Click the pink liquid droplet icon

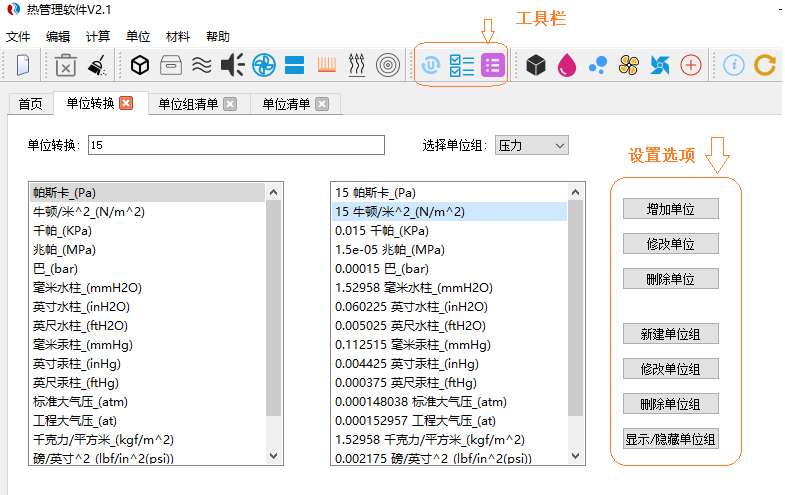coord(567,65)
